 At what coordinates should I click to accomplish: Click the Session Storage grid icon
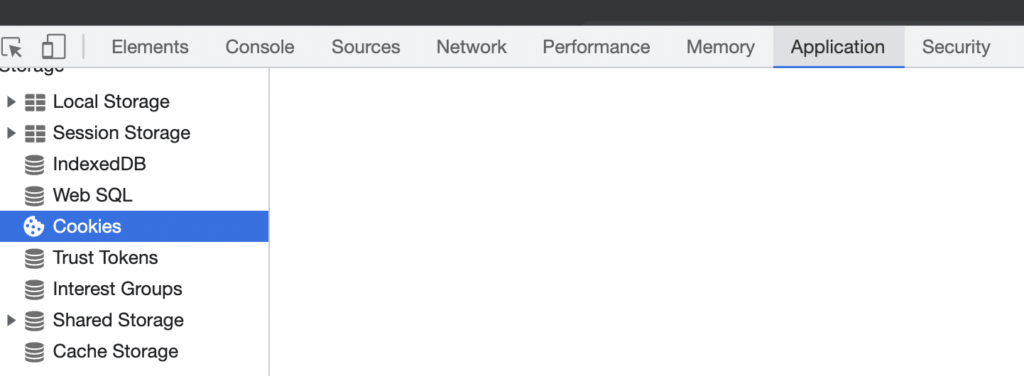pos(35,133)
